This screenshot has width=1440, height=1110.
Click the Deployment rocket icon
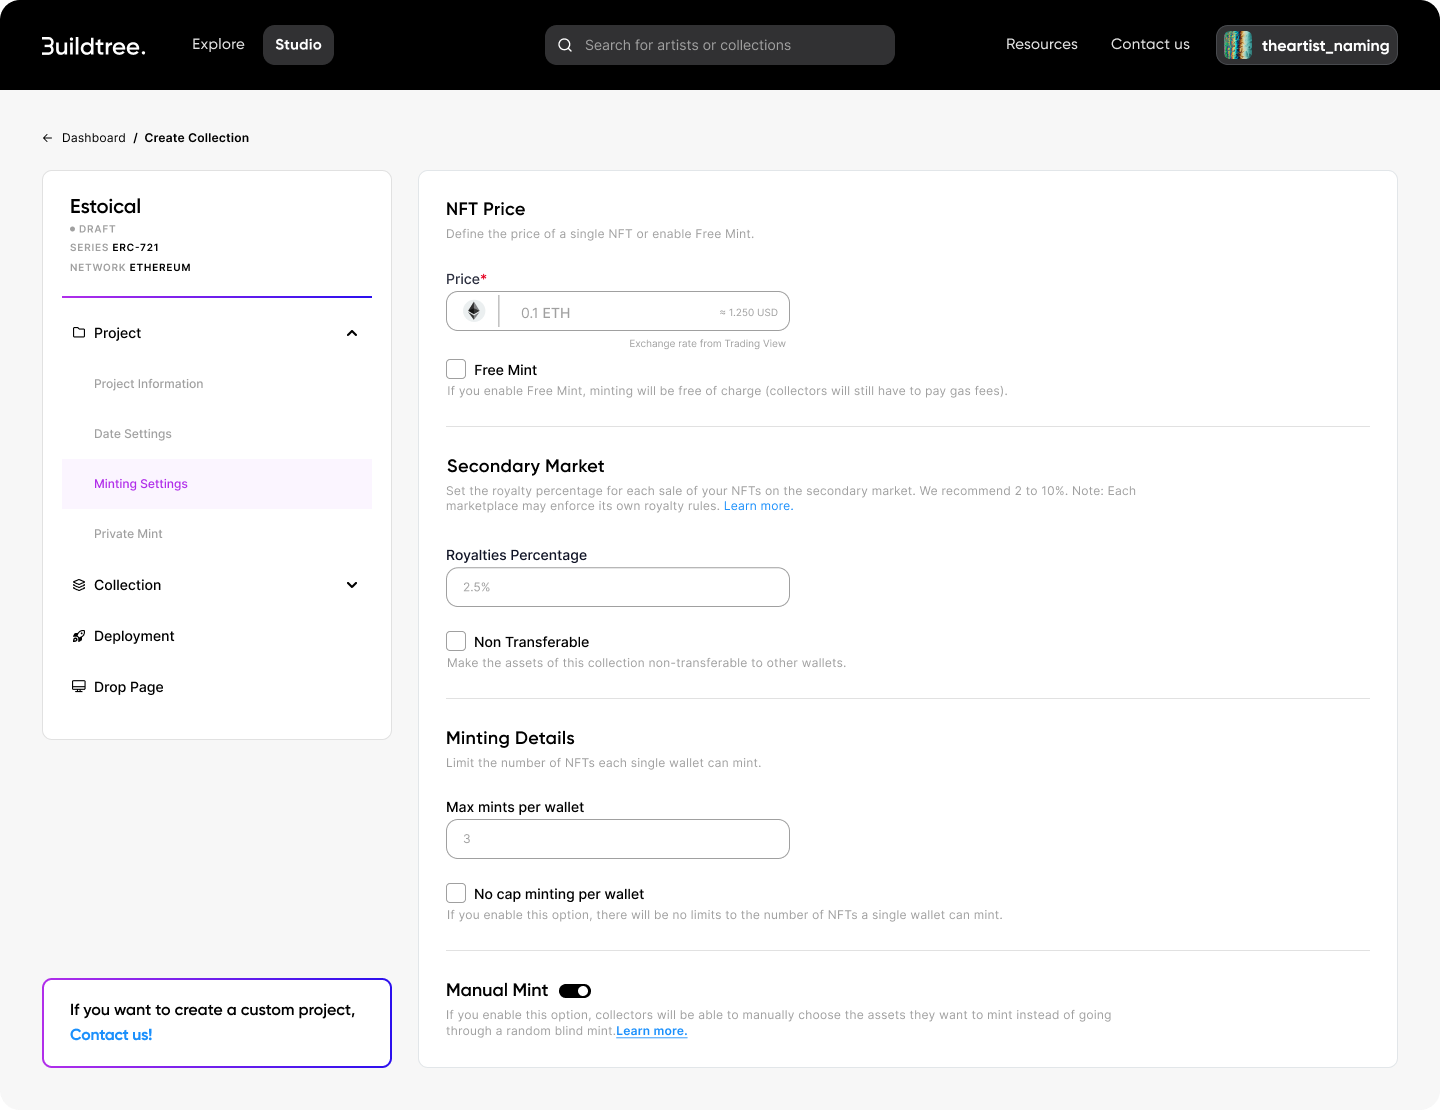pyautogui.click(x=79, y=636)
